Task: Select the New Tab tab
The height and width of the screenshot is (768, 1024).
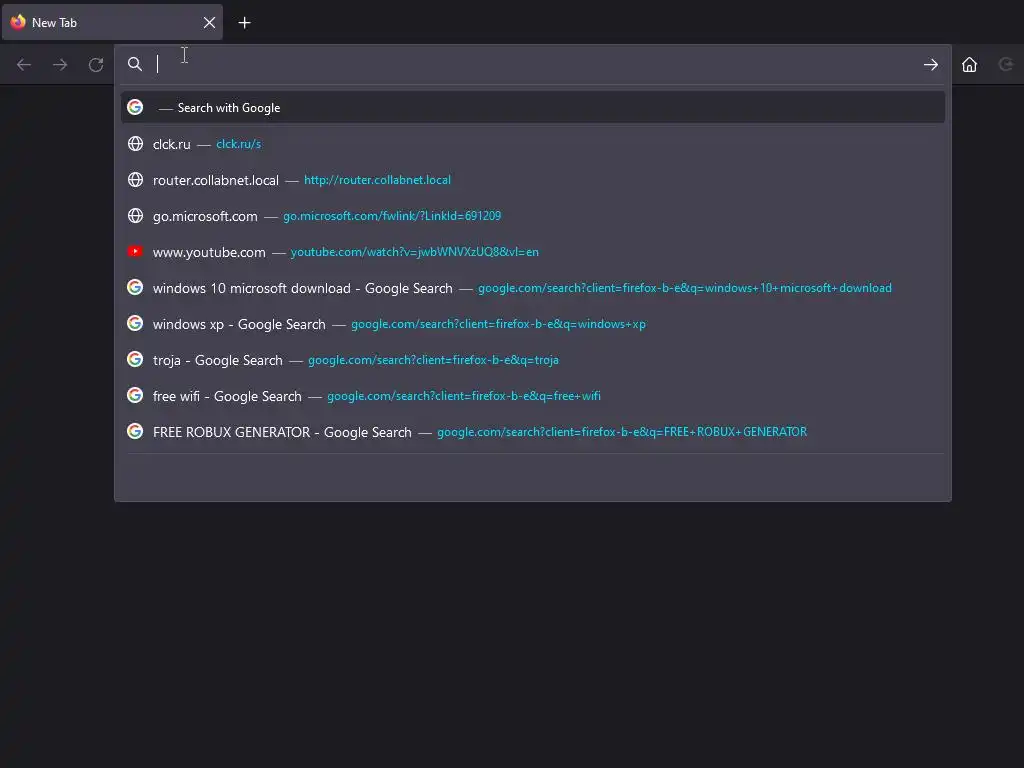Action: point(112,23)
